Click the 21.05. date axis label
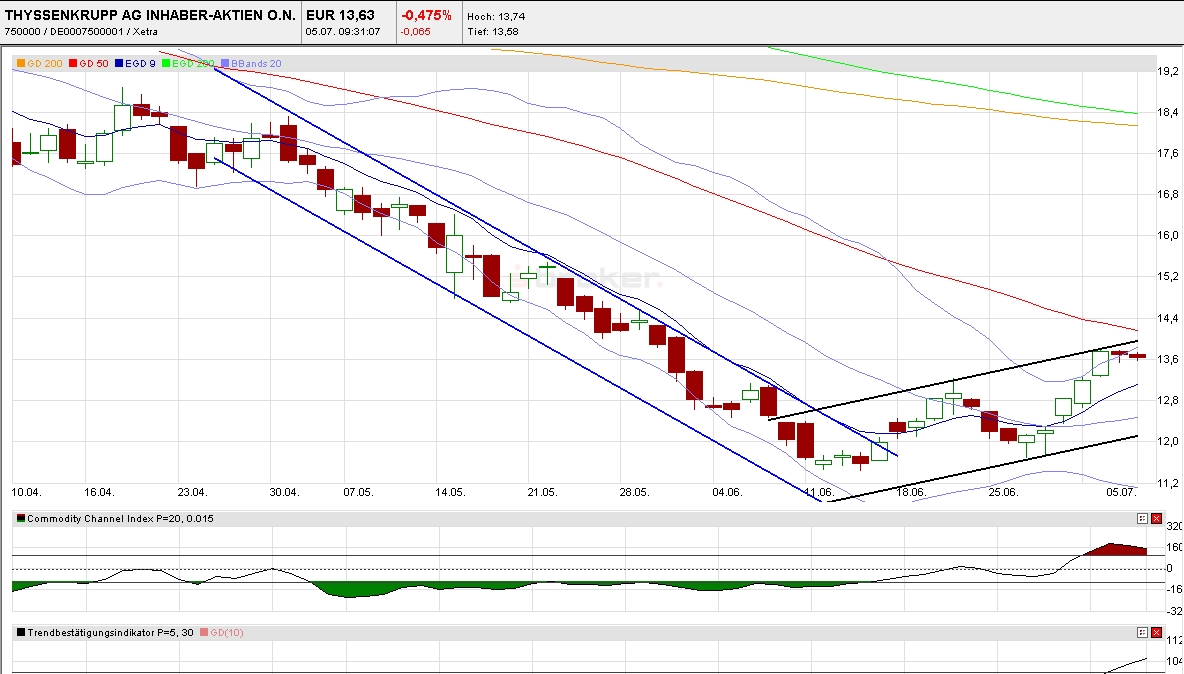 pos(542,492)
